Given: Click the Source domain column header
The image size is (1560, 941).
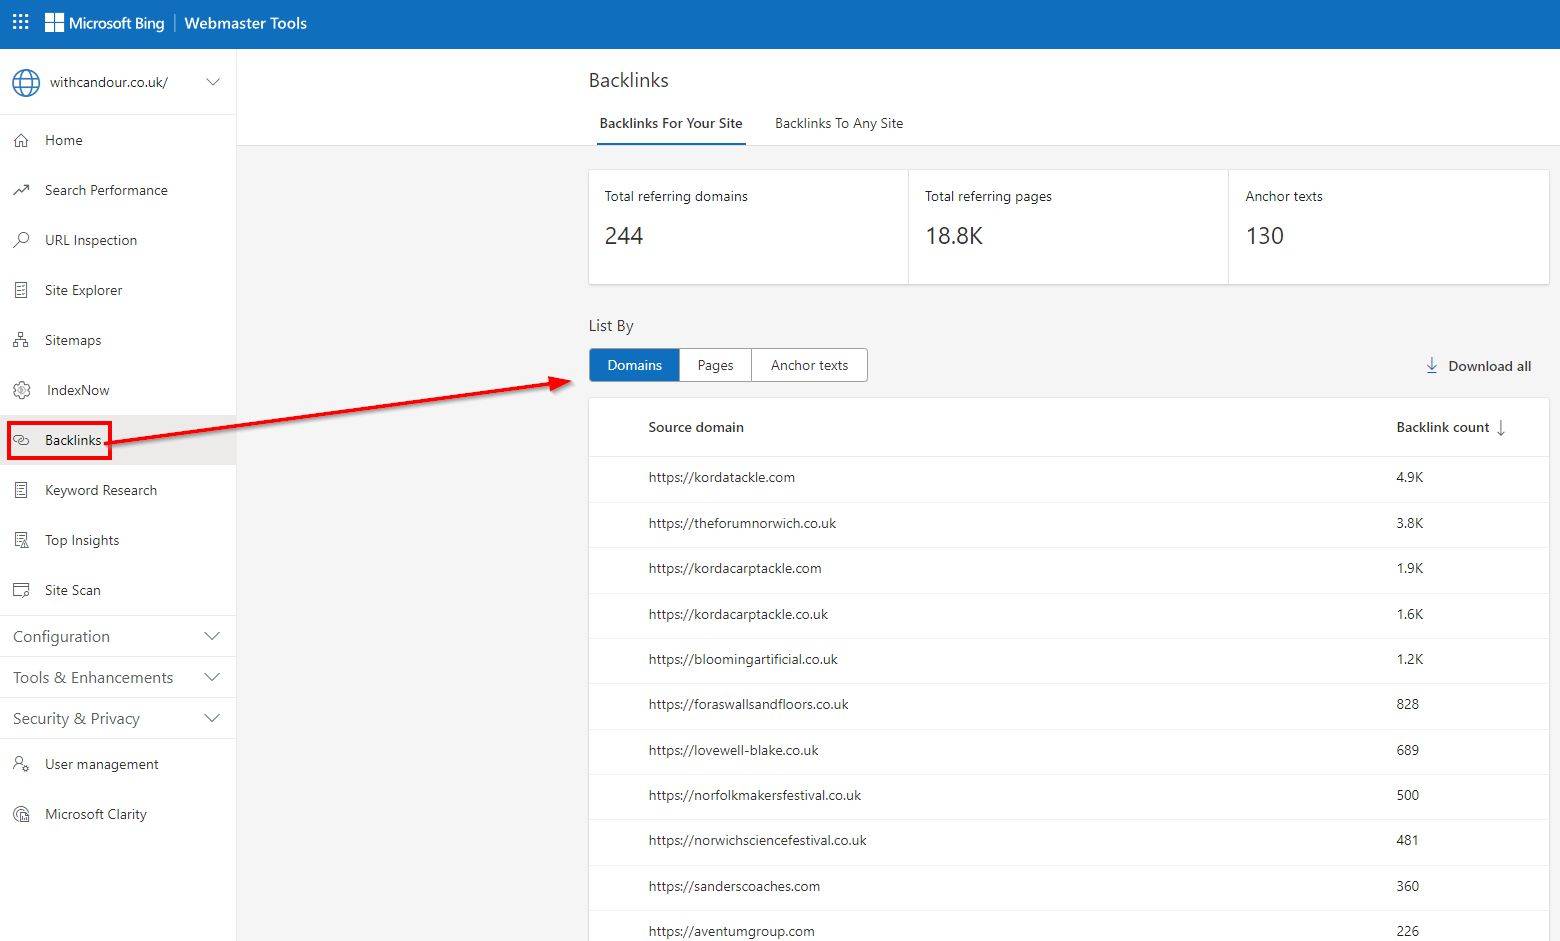Looking at the screenshot, I should click(696, 427).
